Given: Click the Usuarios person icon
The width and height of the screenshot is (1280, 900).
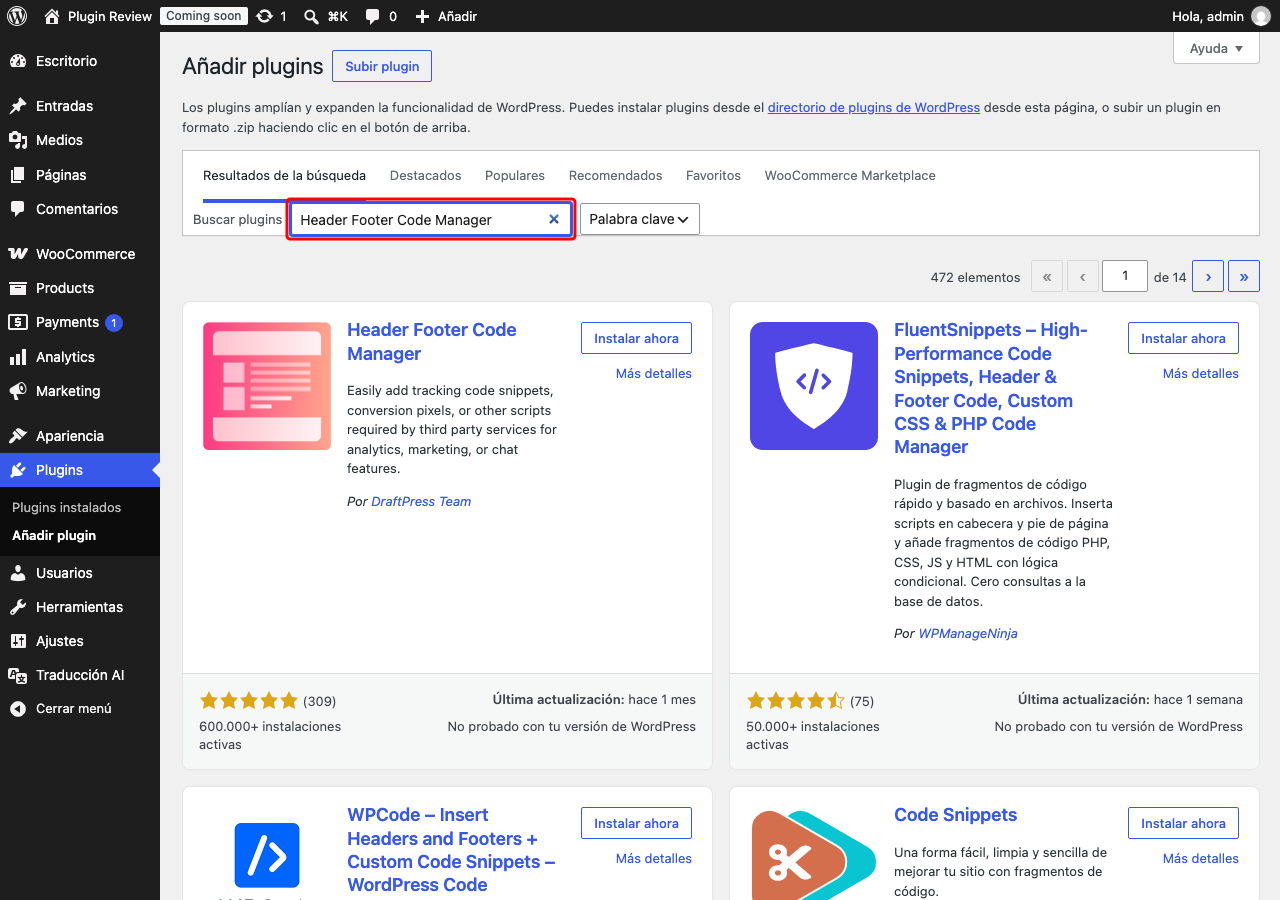Looking at the screenshot, I should pyautogui.click(x=18, y=573).
